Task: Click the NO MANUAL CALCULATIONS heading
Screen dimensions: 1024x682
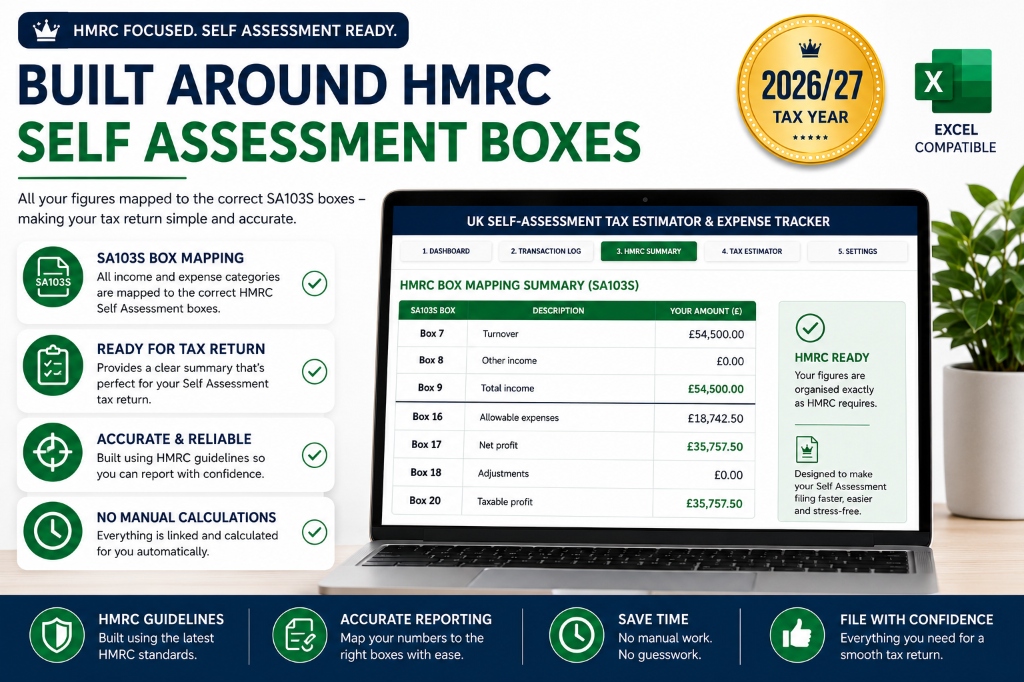Action: pos(187,517)
